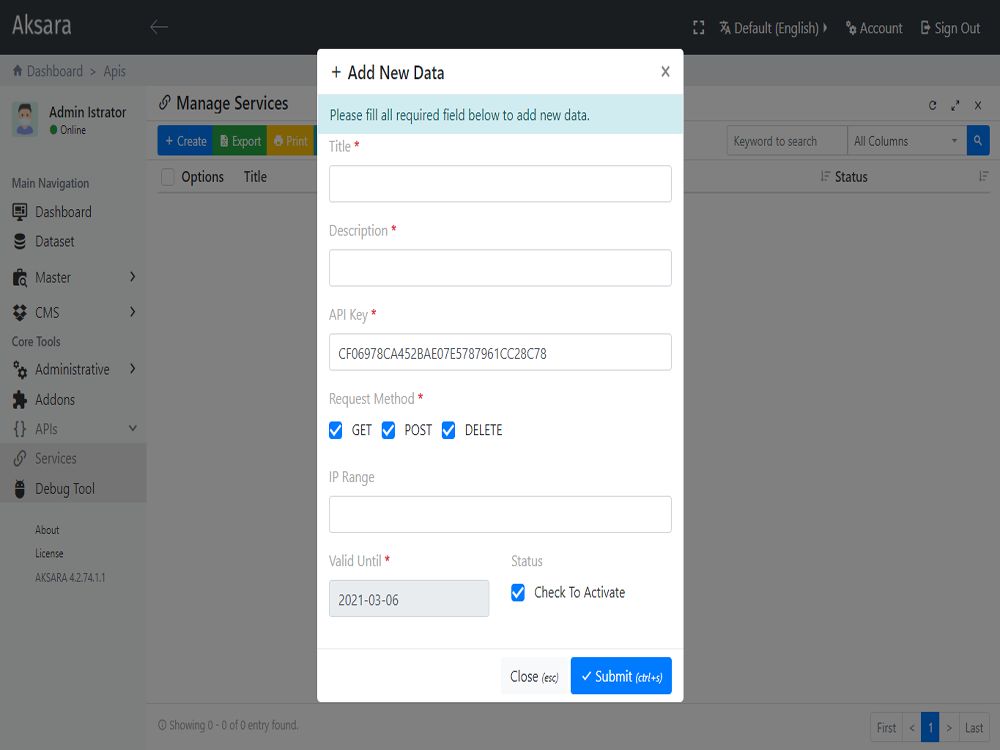This screenshot has height=750, width=1000.
Task: Open the Default (English) language menu
Action: click(x=773, y=28)
